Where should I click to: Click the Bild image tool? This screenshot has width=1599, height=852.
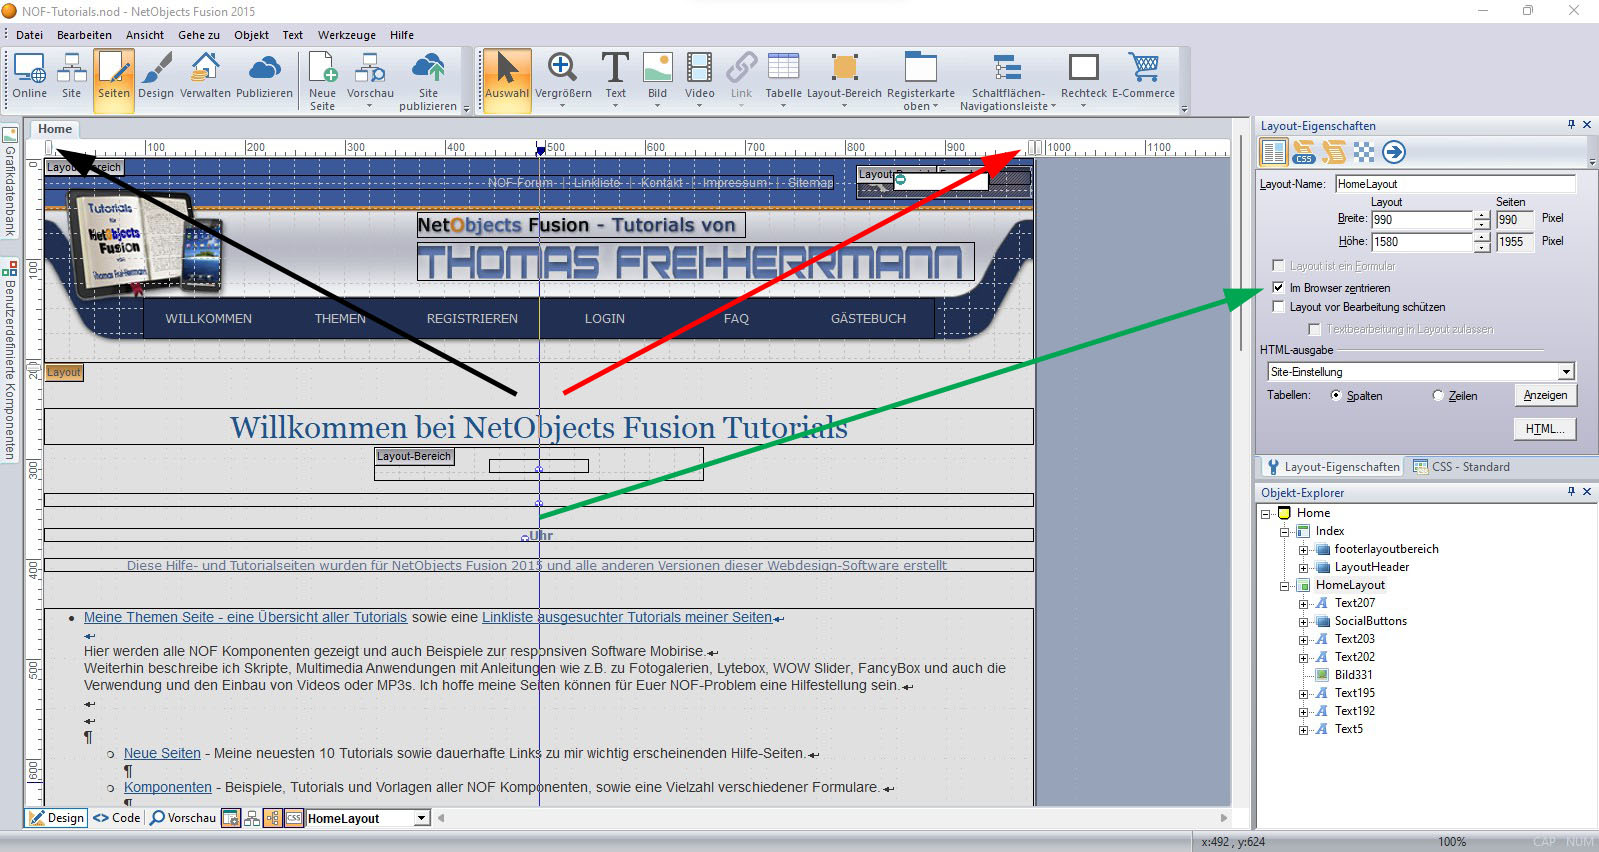tap(657, 77)
